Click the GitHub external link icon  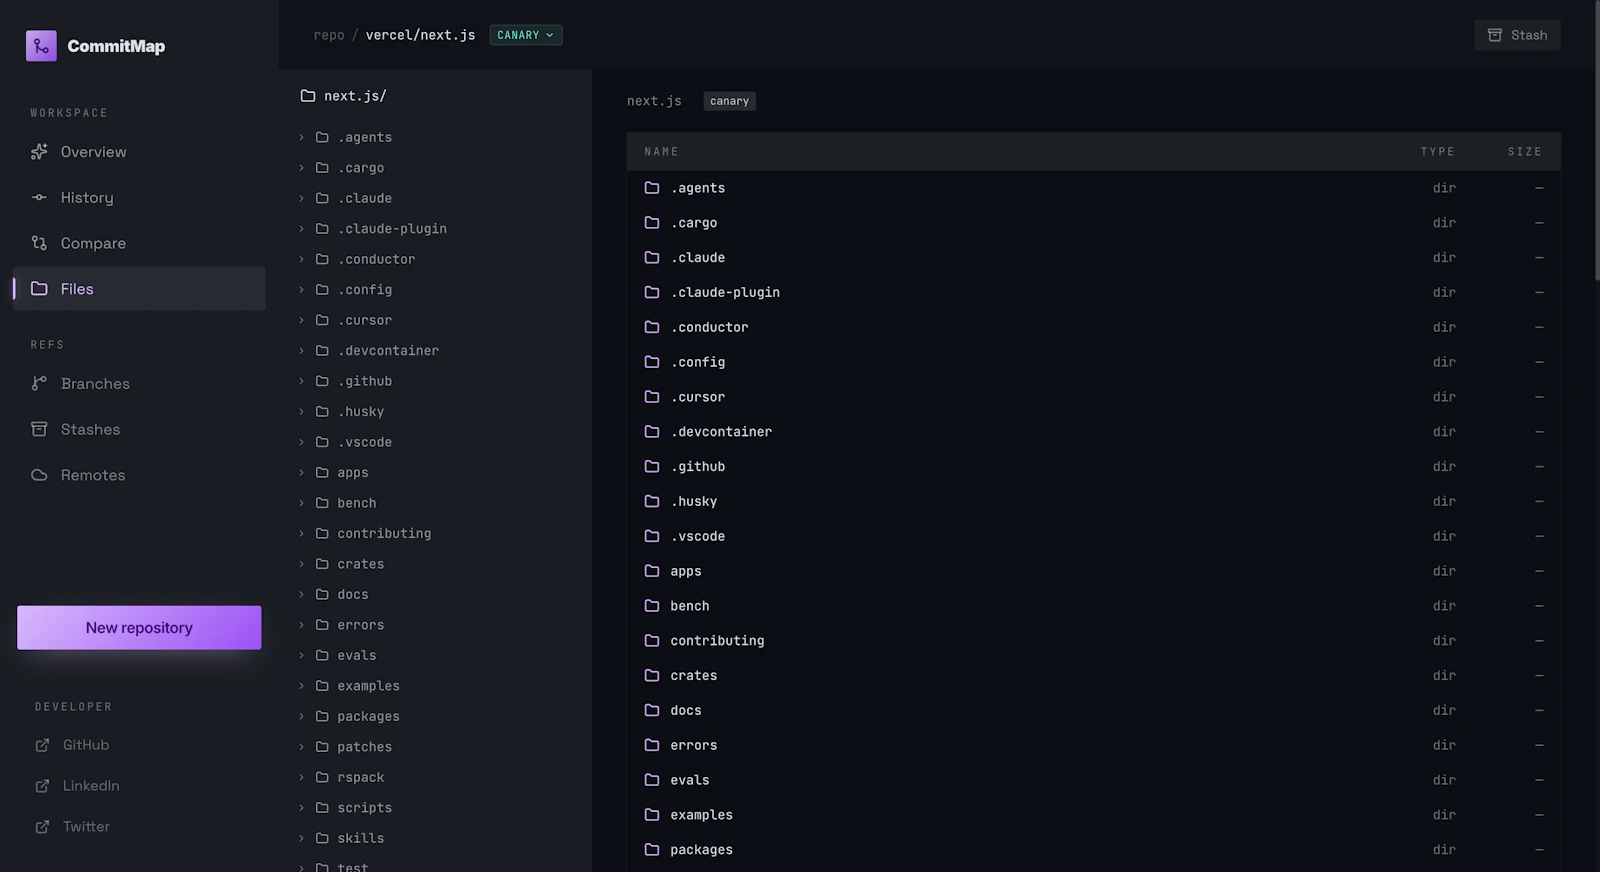(x=42, y=745)
